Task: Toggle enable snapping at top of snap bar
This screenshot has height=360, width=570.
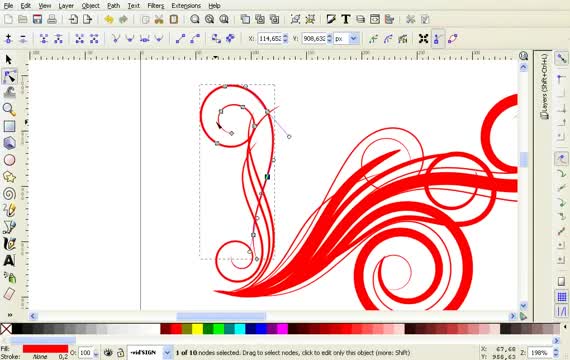Action: (x=561, y=58)
